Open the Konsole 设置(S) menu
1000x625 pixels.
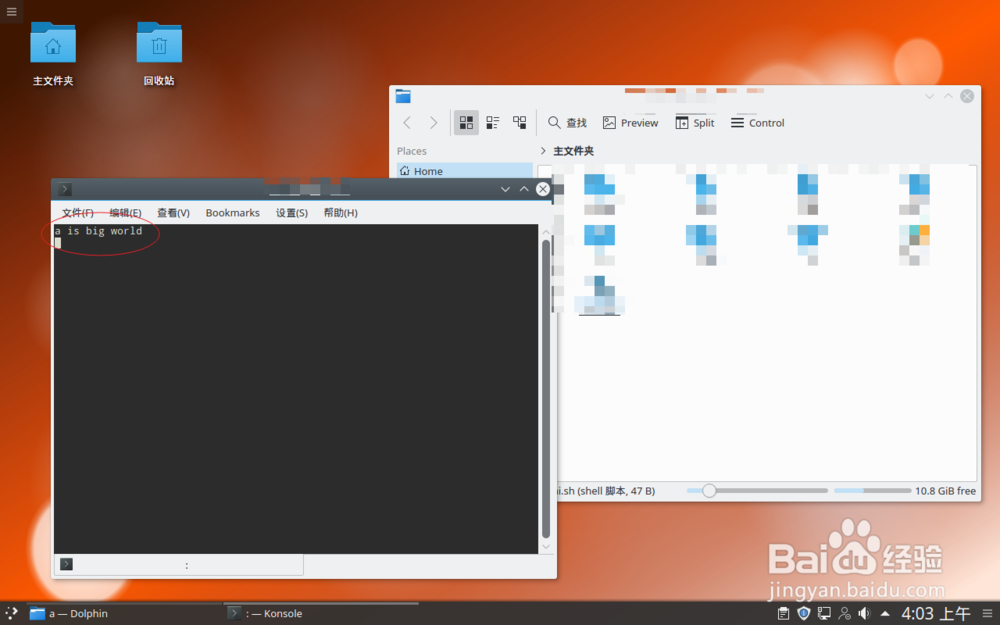(291, 212)
